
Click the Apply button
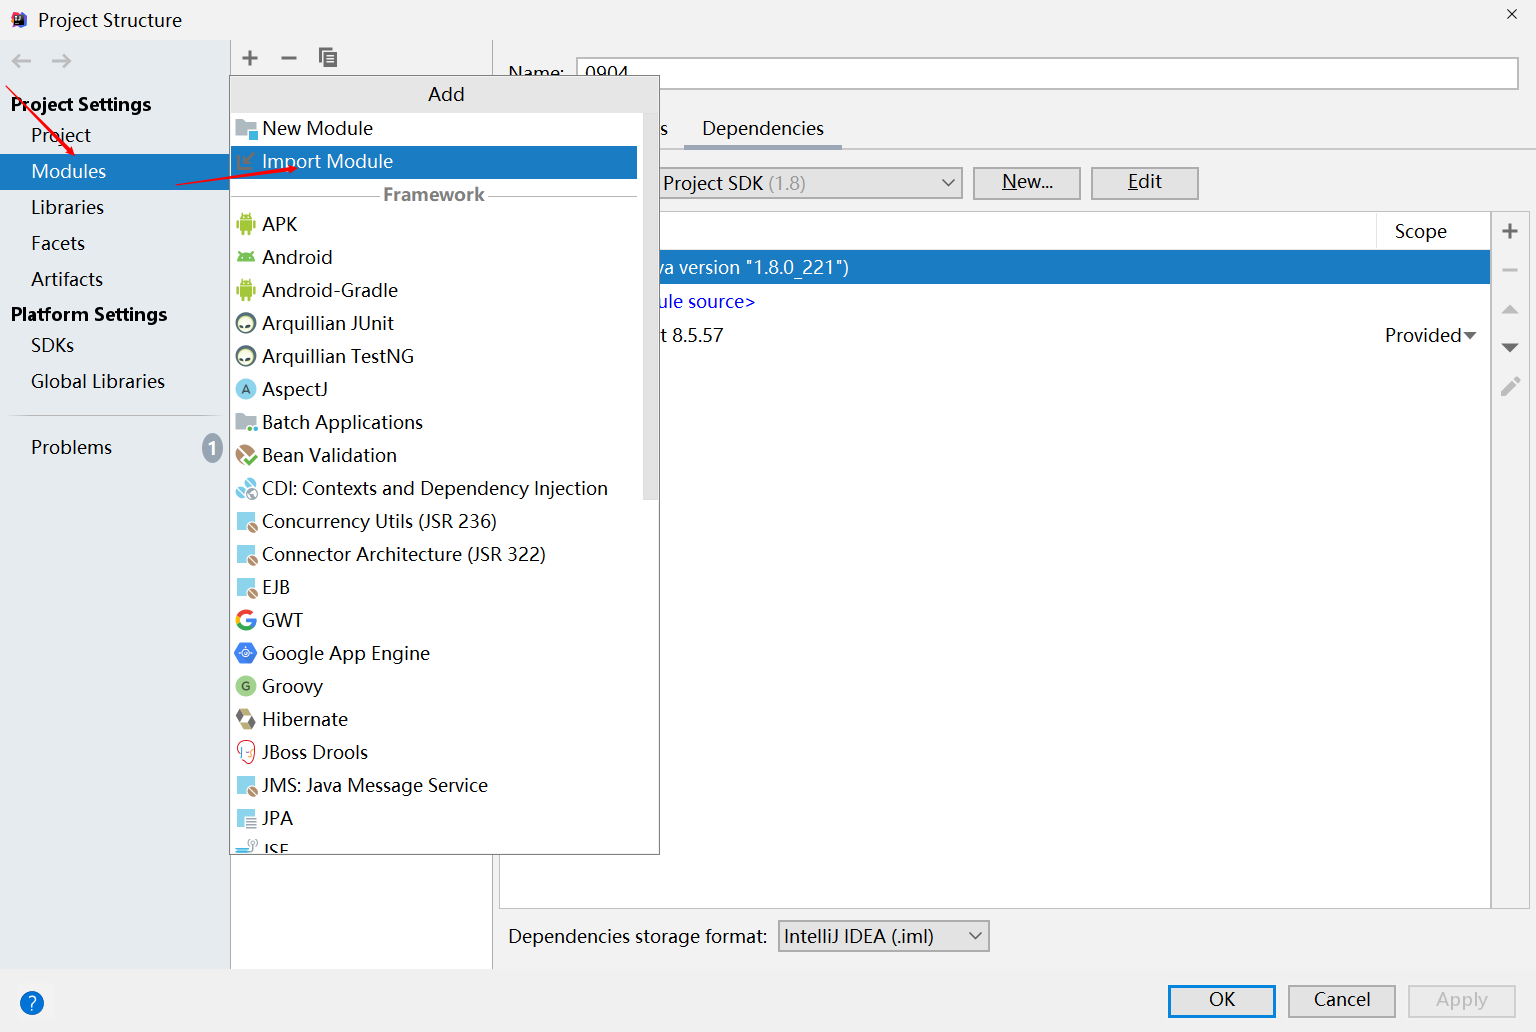click(x=1462, y=1000)
